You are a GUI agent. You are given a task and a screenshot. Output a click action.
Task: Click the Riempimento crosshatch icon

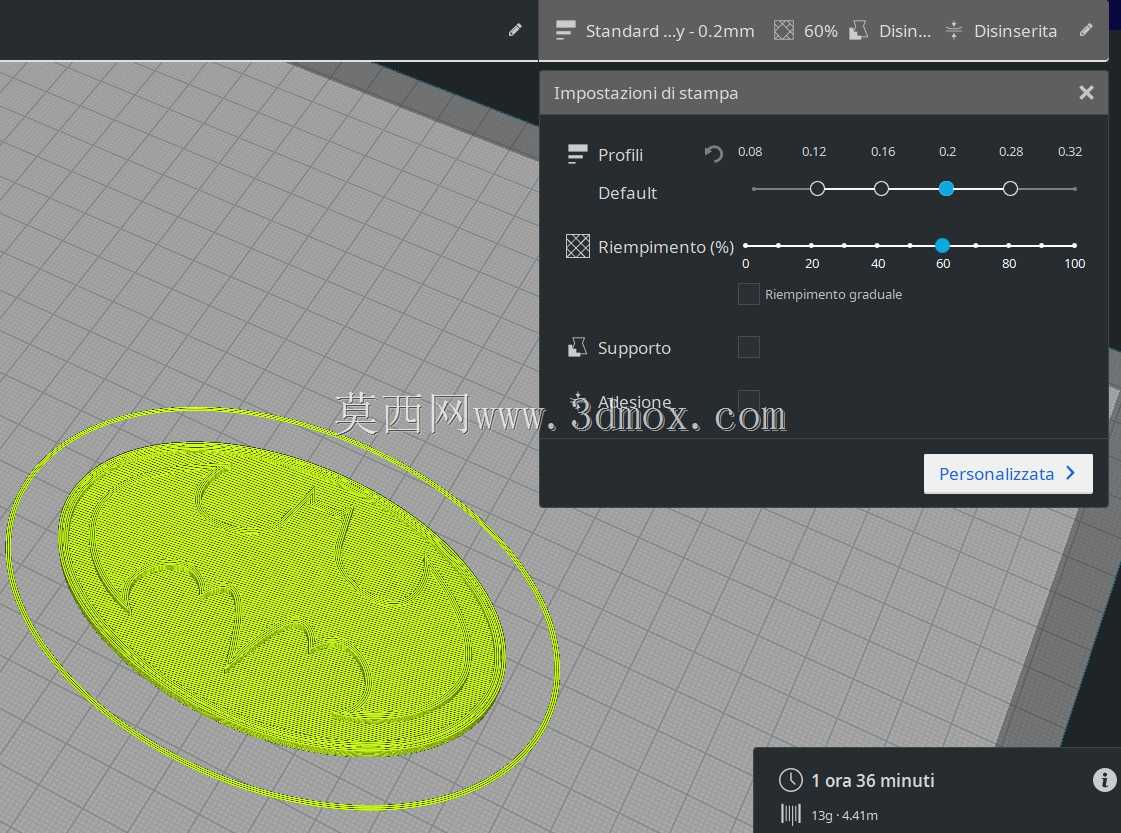(x=578, y=246)
